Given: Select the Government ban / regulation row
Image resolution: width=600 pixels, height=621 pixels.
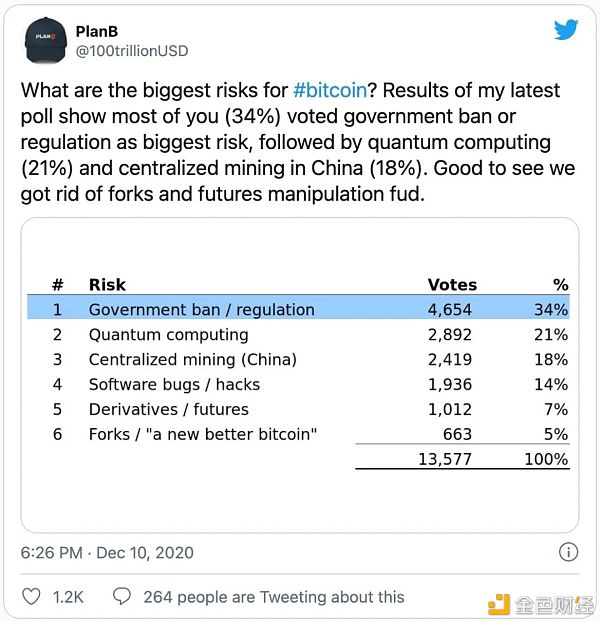Looking at the screenshot, I should coord(298,309).
